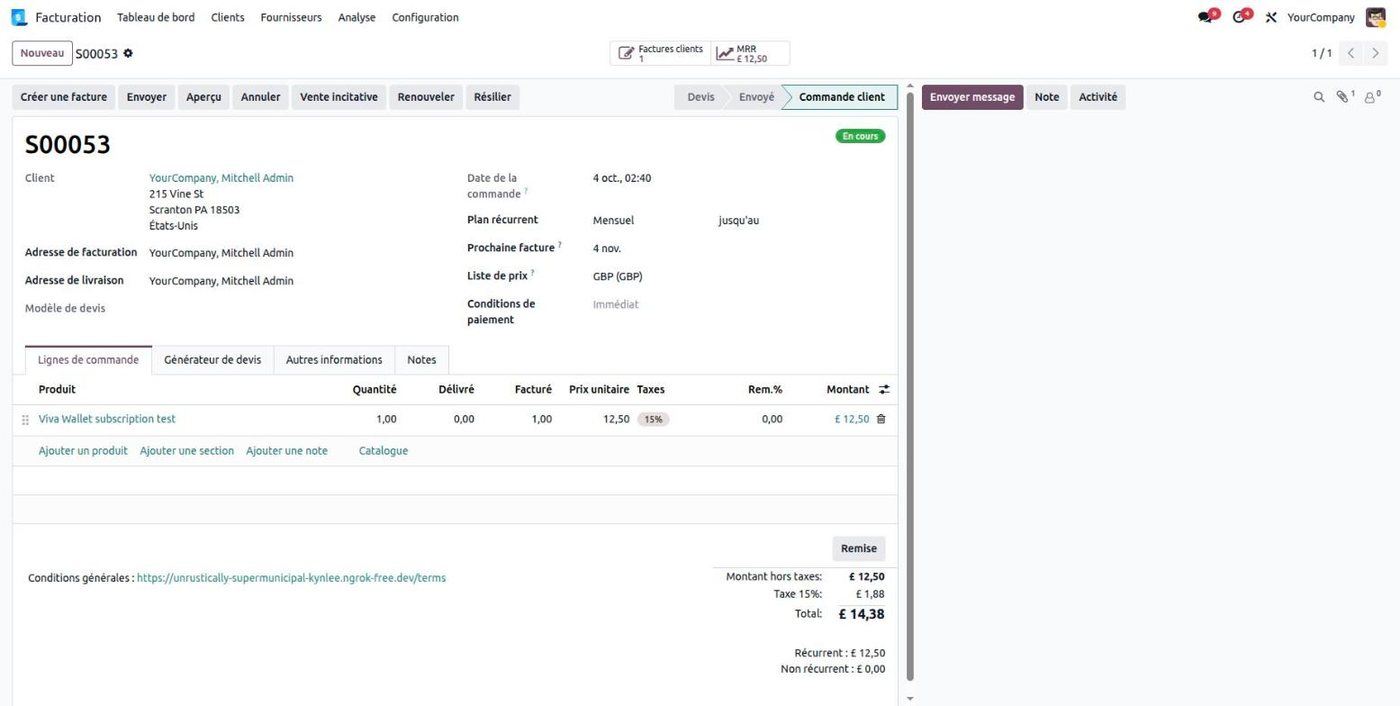The height and width of the screenshot is (706, 1400).
Task: Open the conditions générales terms URL
Action: (291, 578)
